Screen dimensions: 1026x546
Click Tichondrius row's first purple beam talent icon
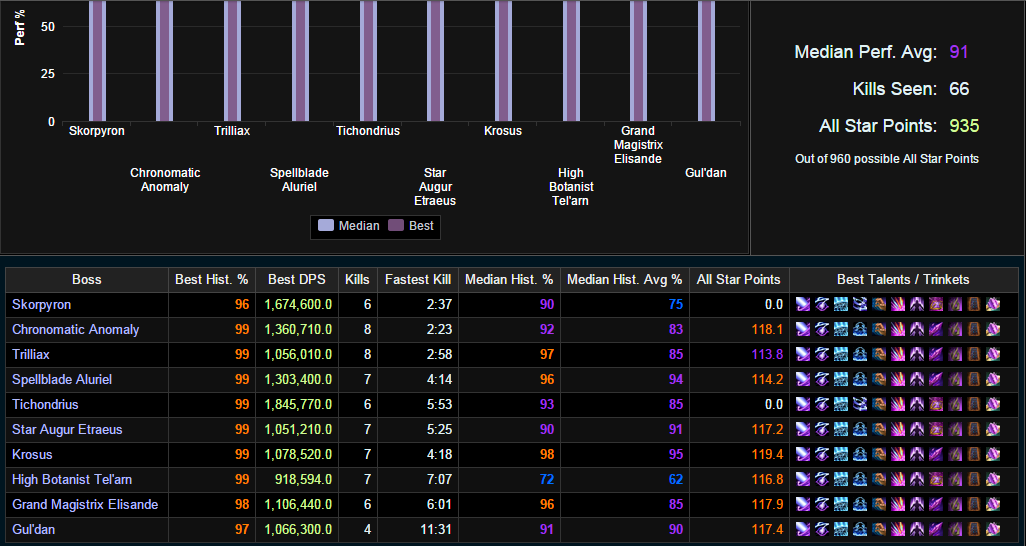tap(803, 404)
